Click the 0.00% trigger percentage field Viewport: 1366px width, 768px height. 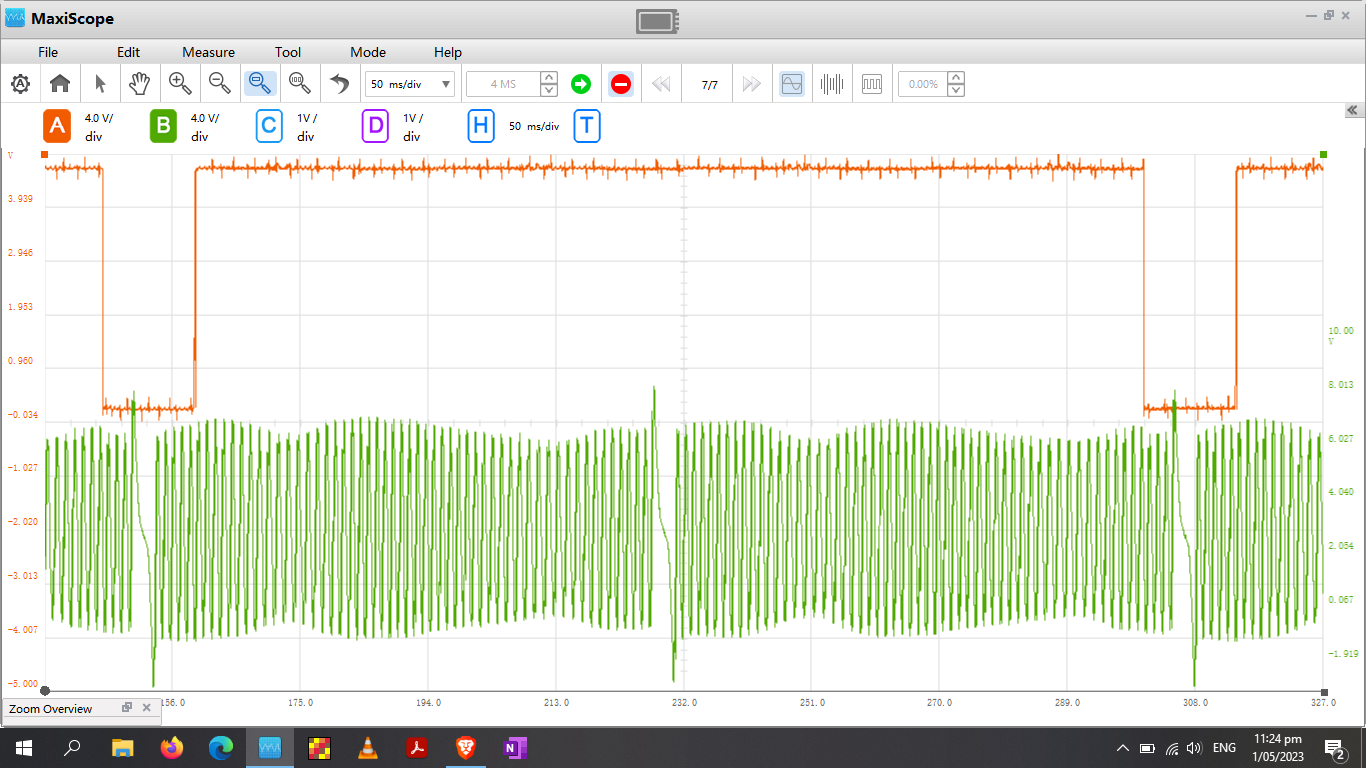pos(922,84)
